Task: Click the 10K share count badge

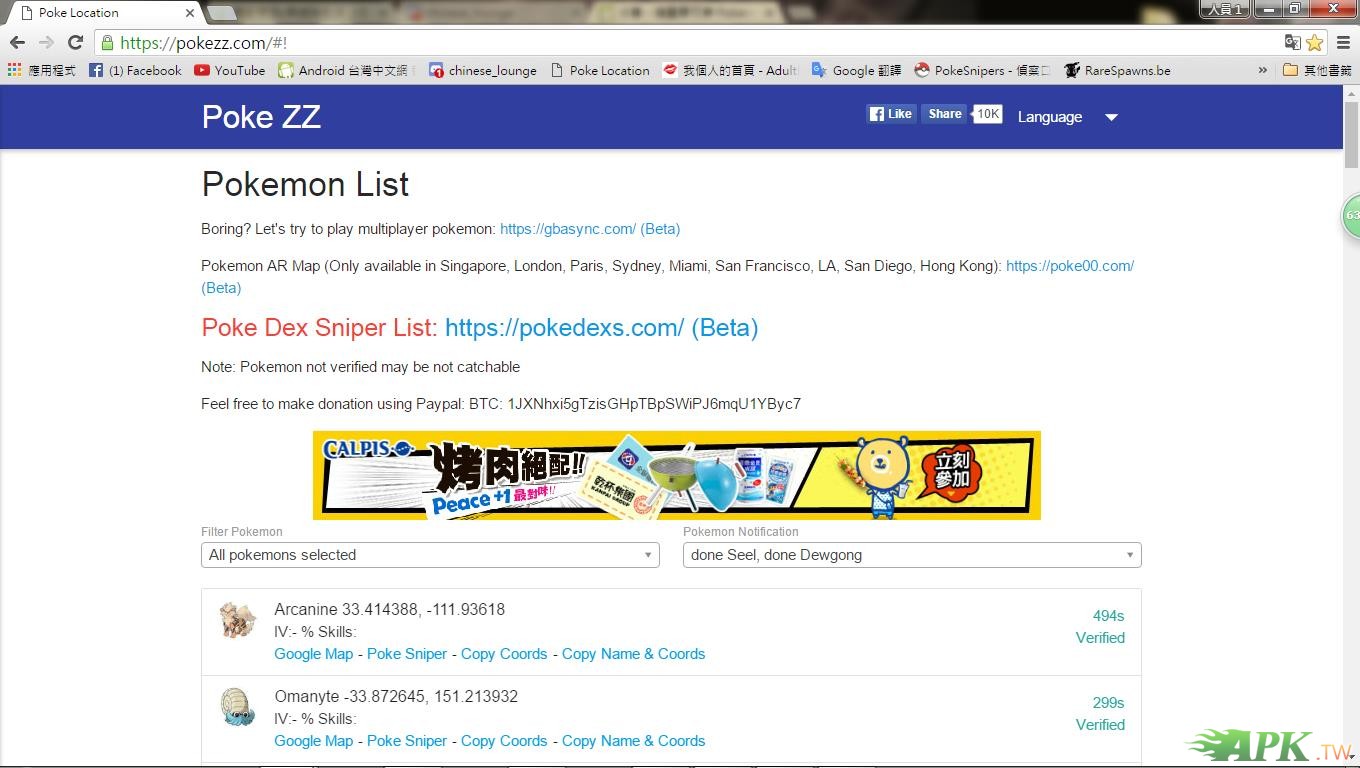Action: pyautogui.click(x=988, y=114)
